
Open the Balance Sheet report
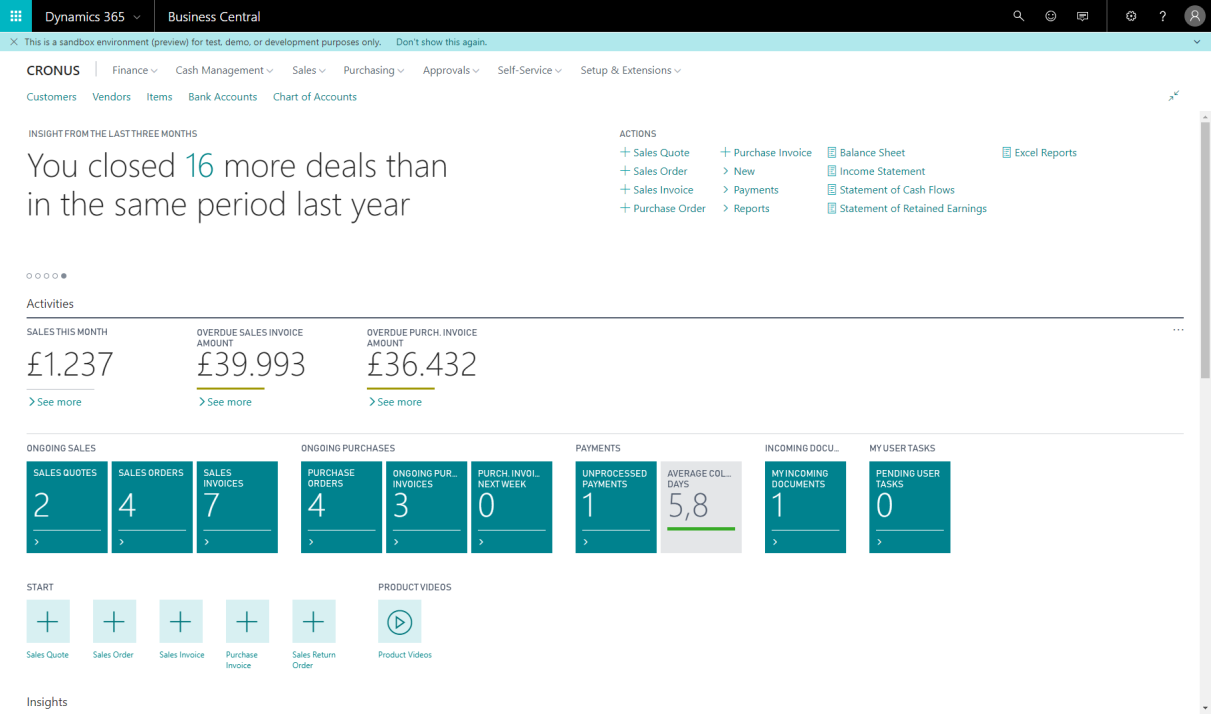pyautogui.click(x=866, y=153)
